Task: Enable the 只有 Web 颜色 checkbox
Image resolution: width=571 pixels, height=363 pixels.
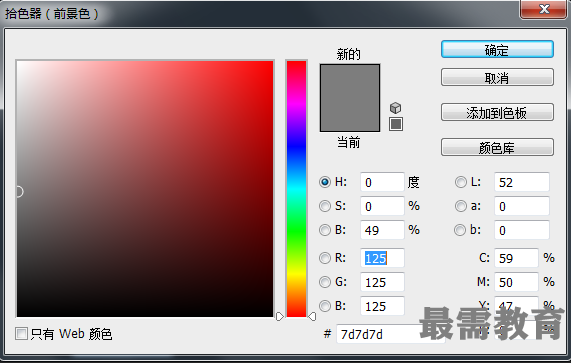Action: pos(21,333)
